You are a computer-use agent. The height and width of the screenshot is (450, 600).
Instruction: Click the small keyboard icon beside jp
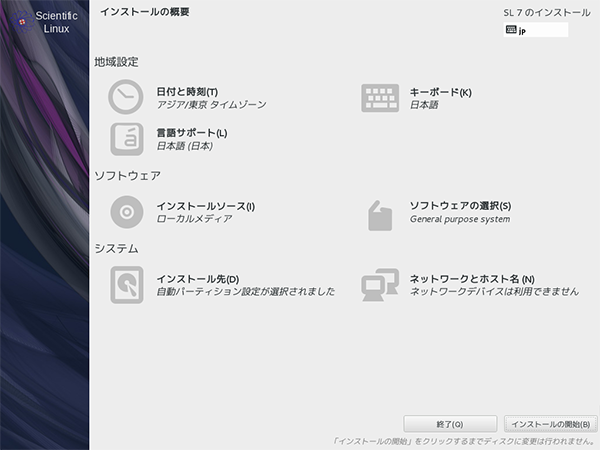pos(511,29)
